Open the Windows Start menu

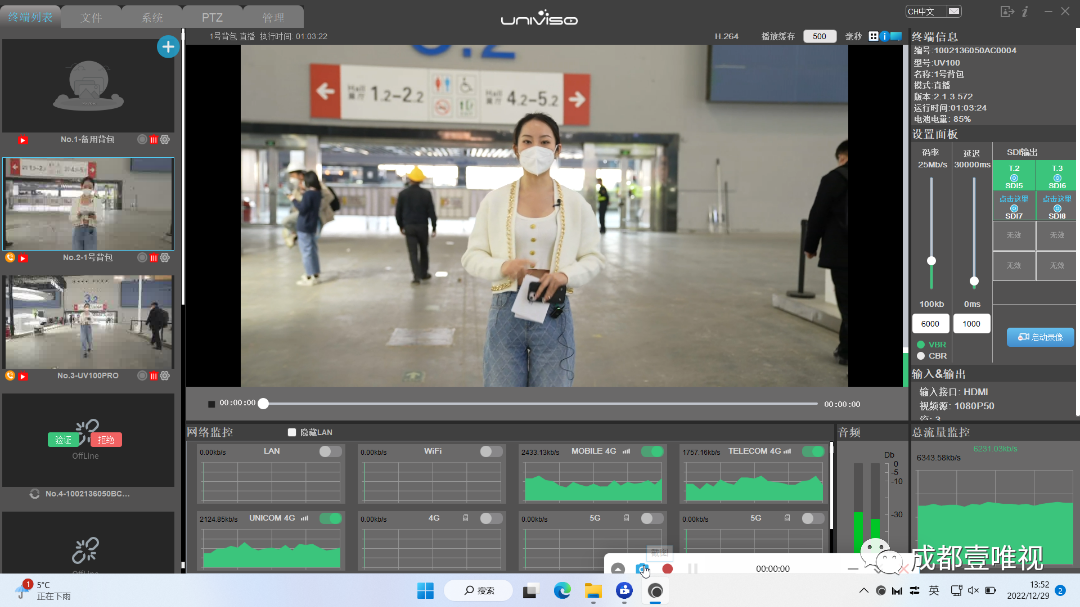pos(426,590)
